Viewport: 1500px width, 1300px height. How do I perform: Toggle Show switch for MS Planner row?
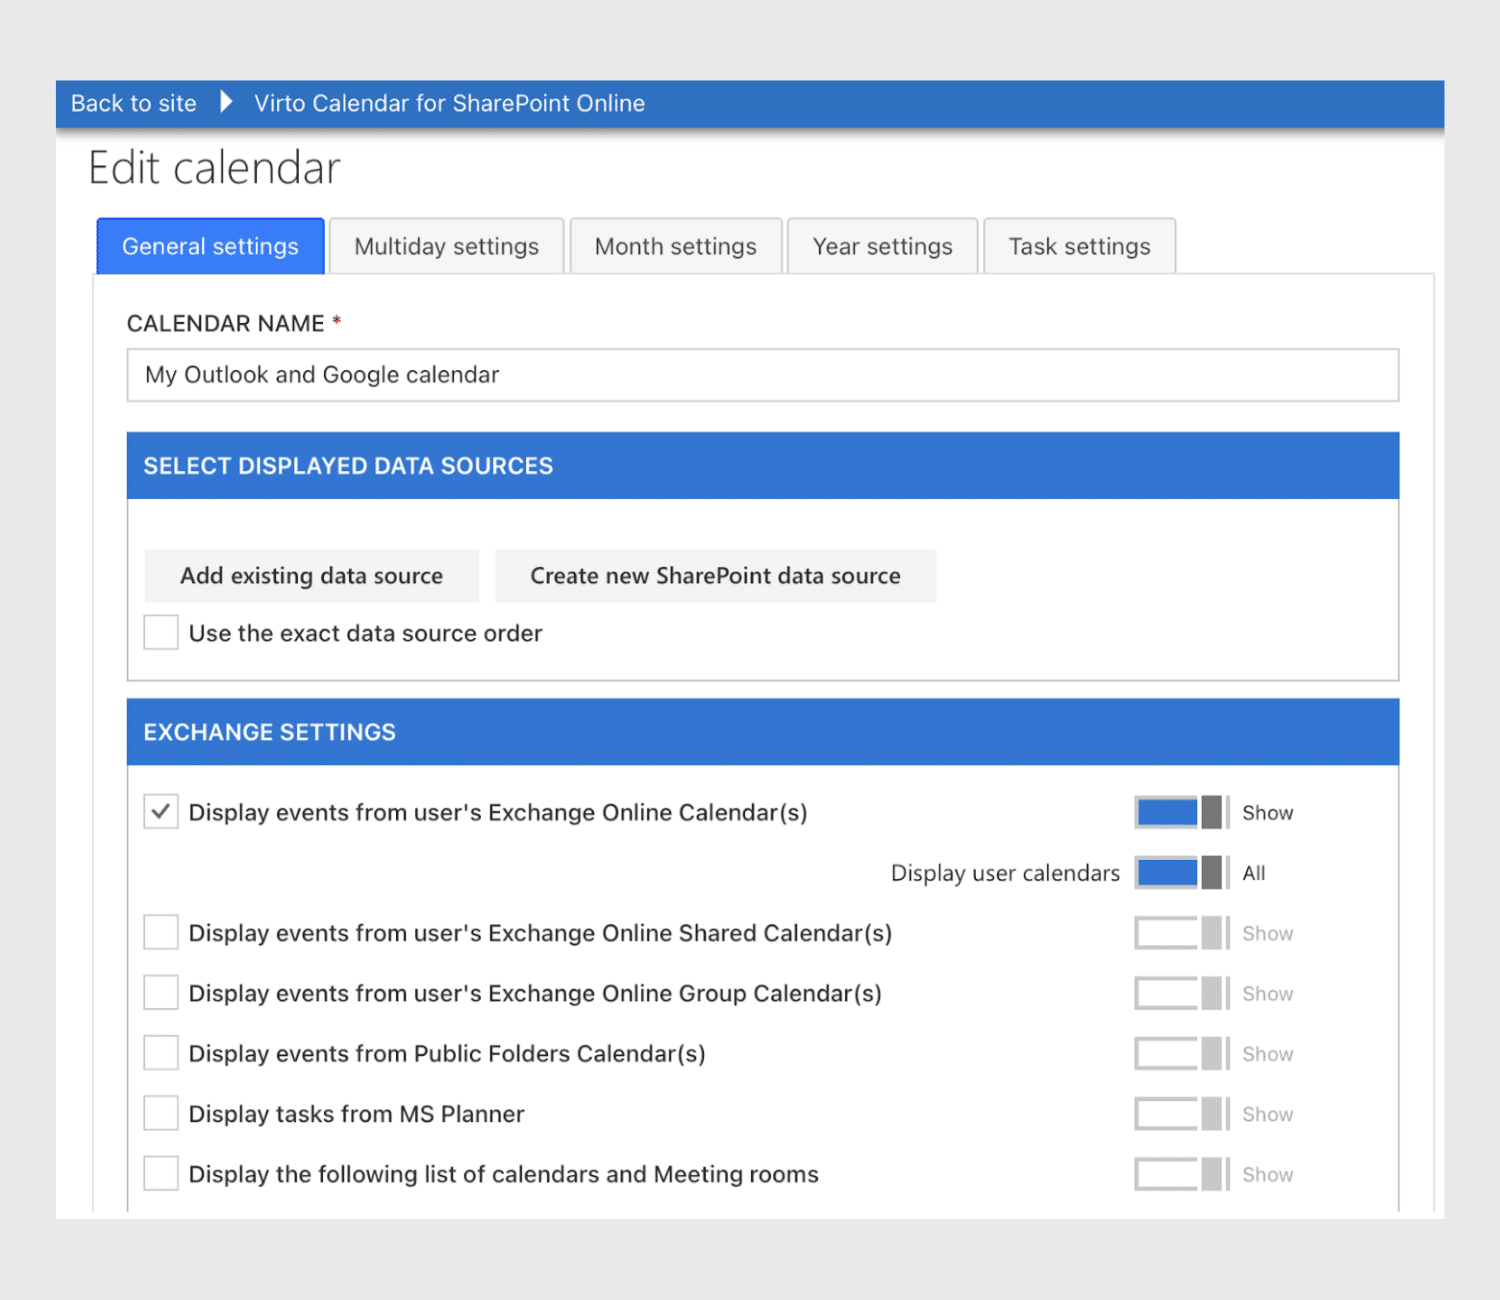click(1181, 1114)
